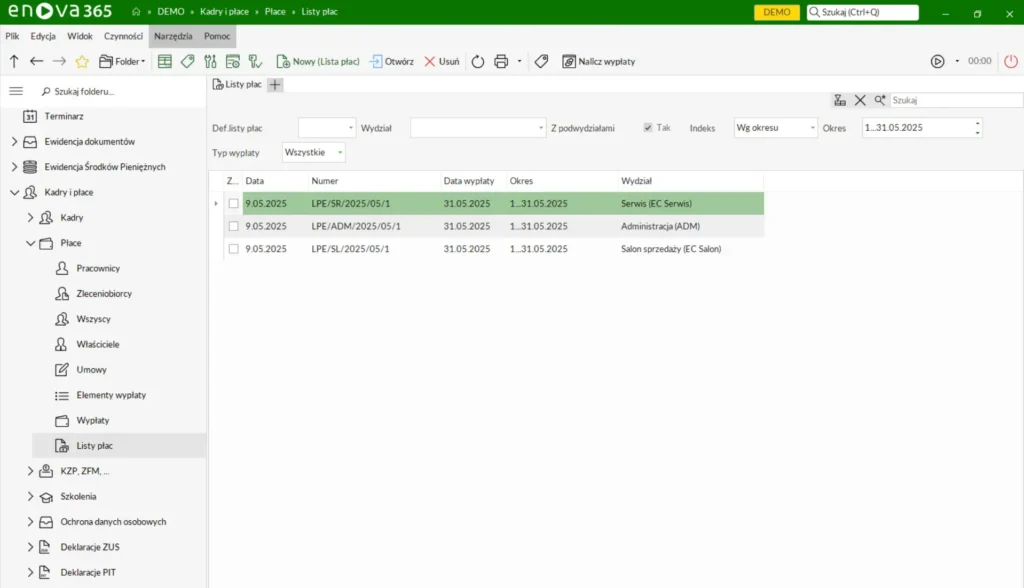Expand the Szkolenia tree node
Image resolution: width=1024 pixels, height=588 pixels.
coord(30,497)
